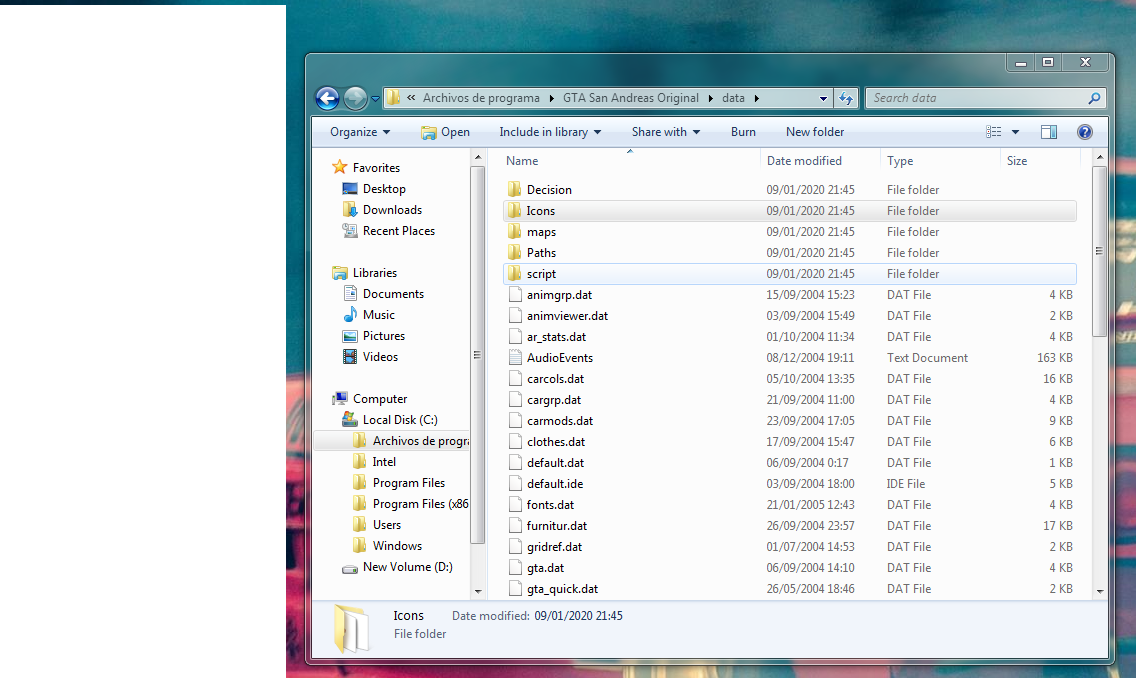Open Downloads in the Favorites list

(x=392, y=209)
